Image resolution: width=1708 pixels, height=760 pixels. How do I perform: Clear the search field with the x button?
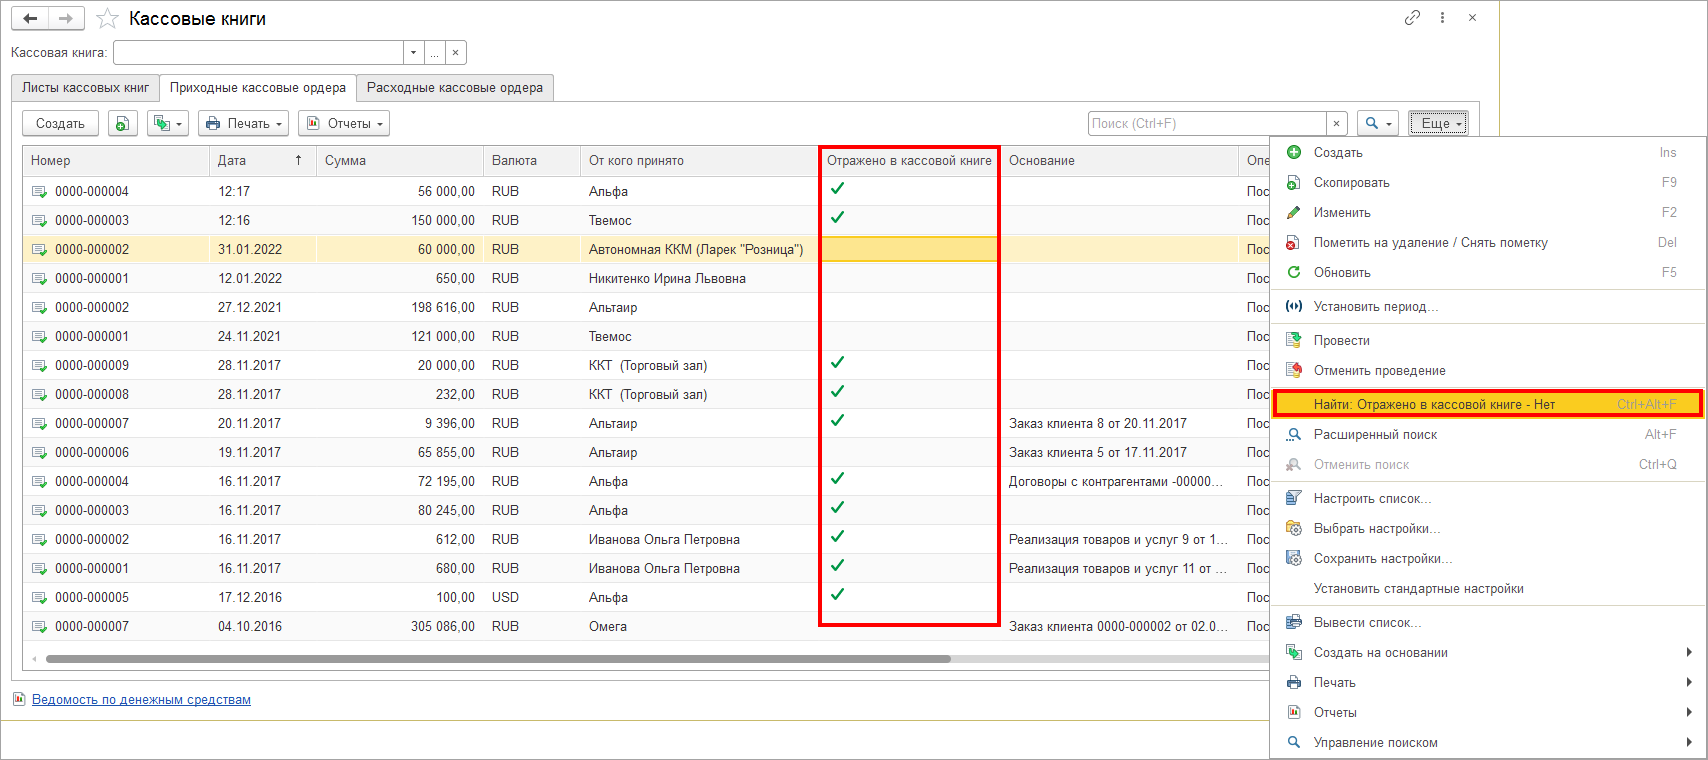pyautogui.click(x=1337, y=123)
